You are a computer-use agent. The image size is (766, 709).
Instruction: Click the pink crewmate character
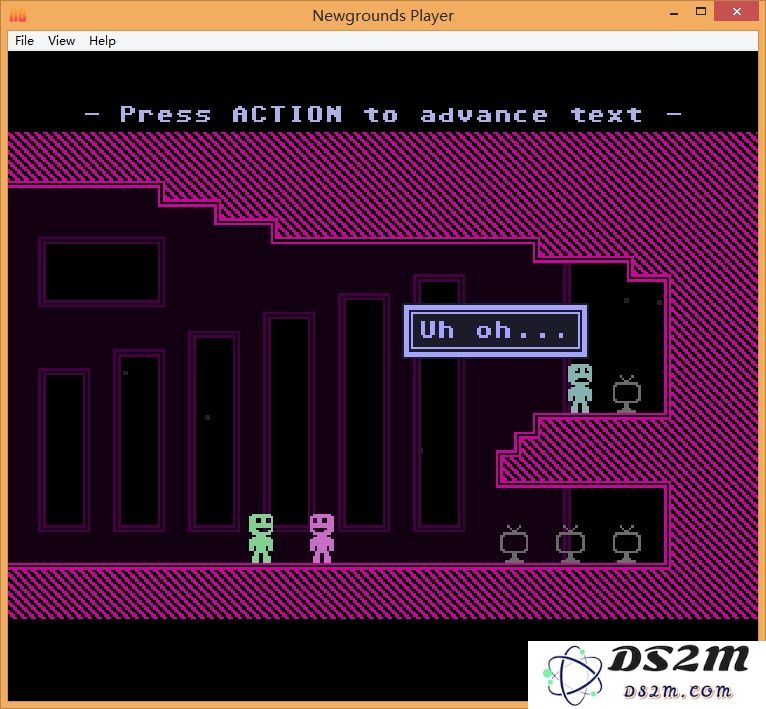tap(322, 538)
